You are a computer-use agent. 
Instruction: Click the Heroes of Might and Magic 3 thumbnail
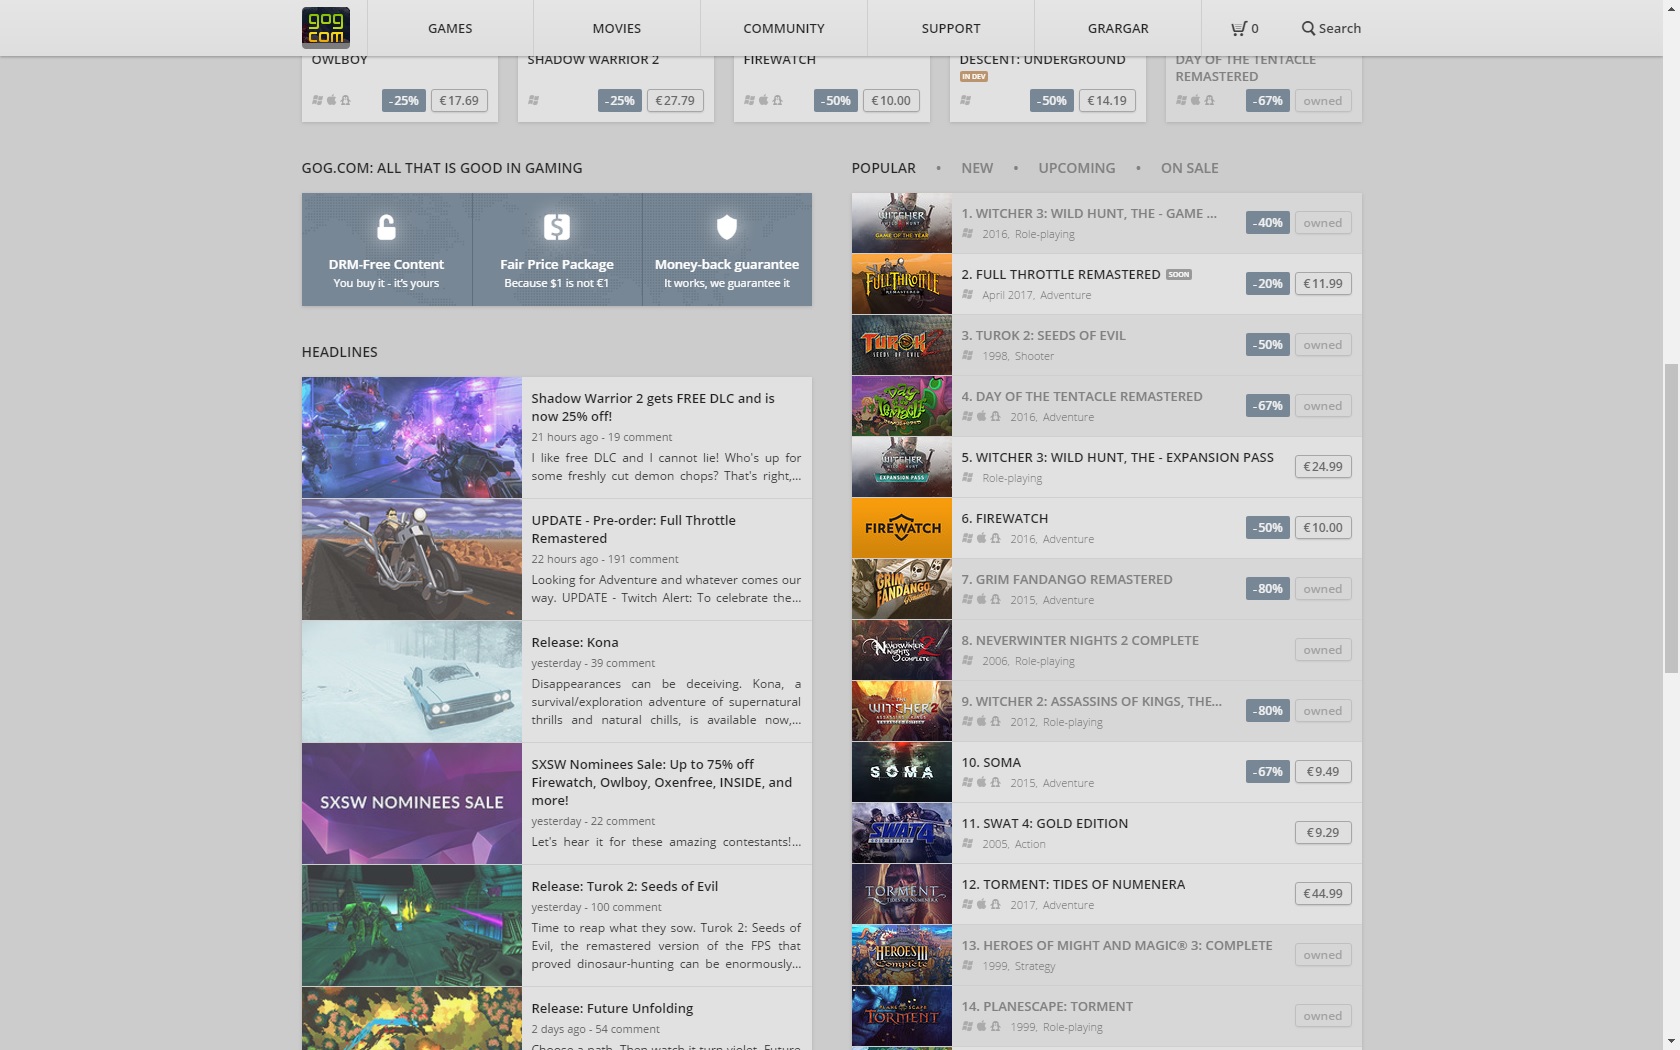click(902, 955)
